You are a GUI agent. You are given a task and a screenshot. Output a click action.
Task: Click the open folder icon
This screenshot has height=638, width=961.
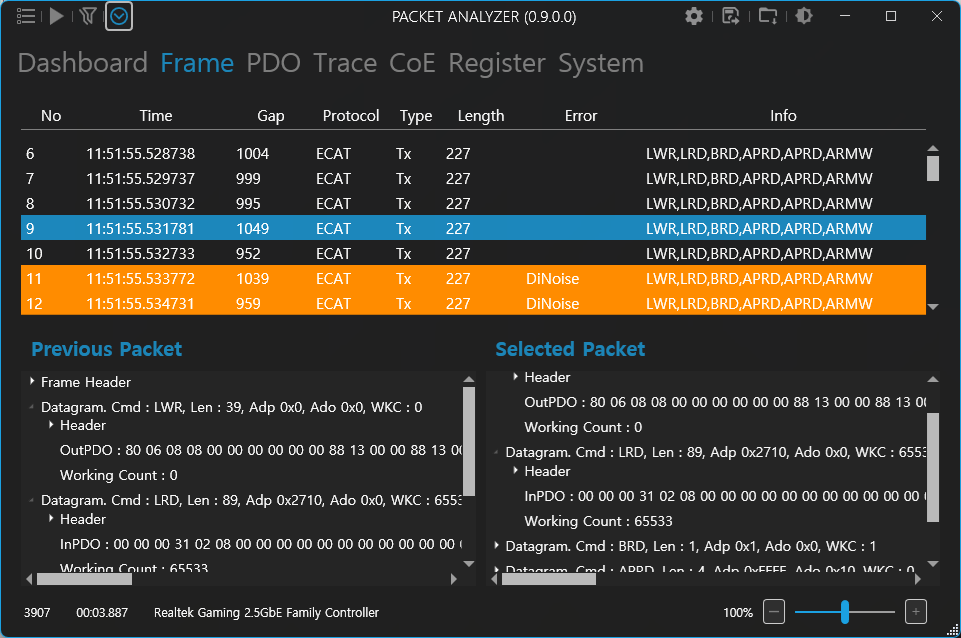(x=768, y=16)
